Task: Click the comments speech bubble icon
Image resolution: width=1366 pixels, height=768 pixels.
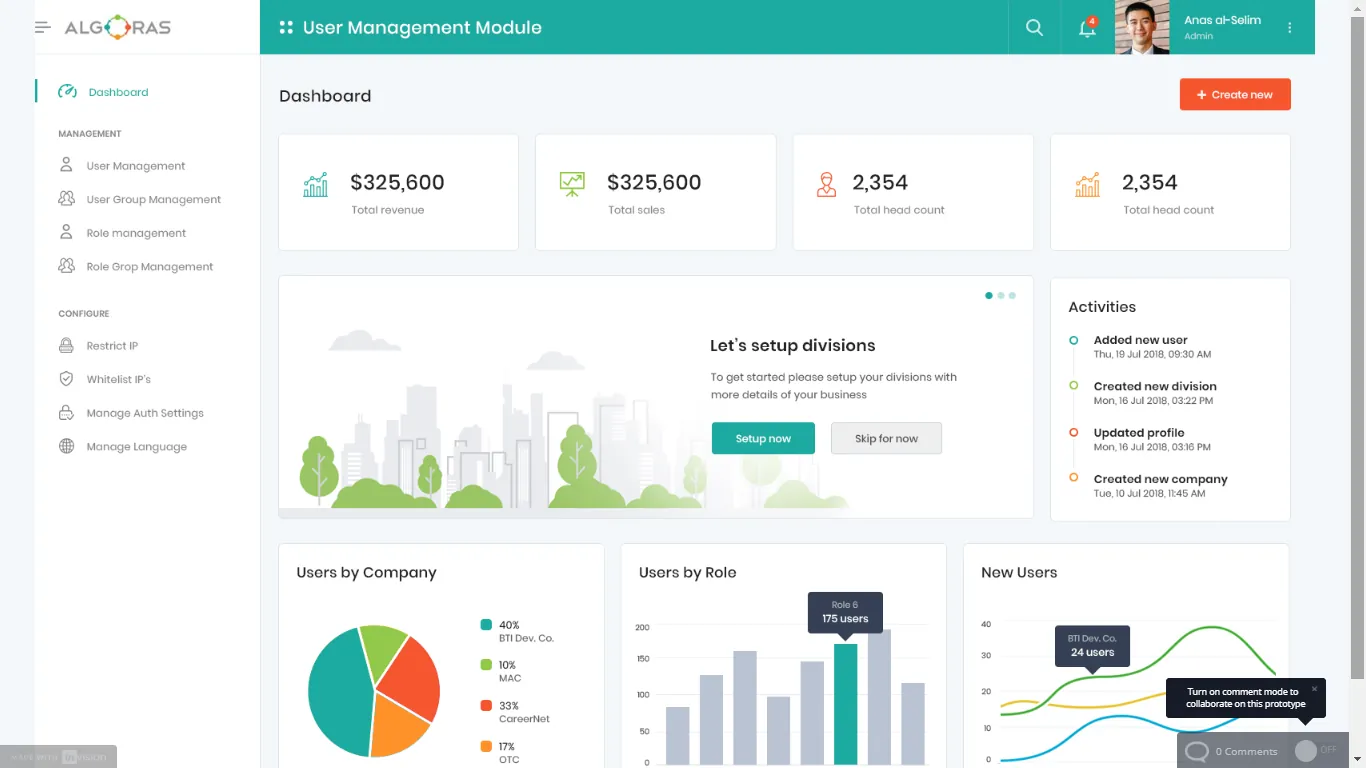Action: pos(1196,751)
